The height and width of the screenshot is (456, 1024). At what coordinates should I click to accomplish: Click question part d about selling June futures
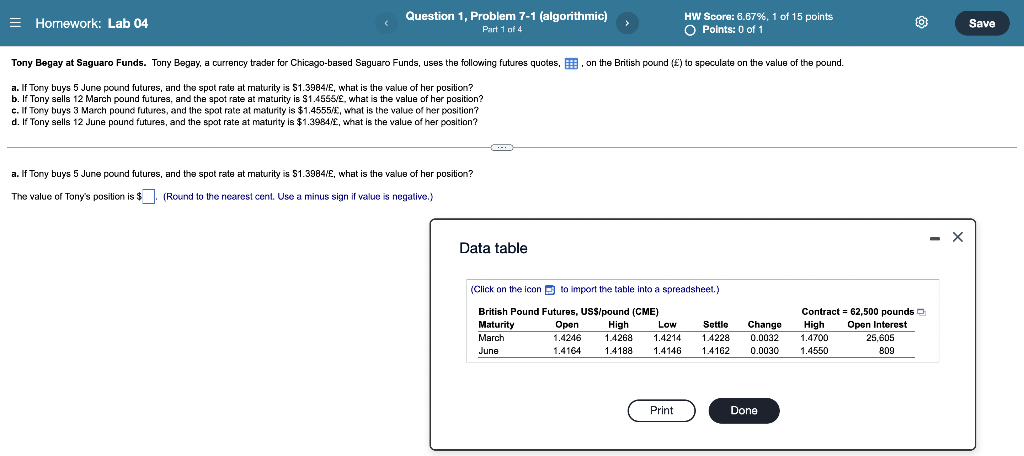coord(244,122)
